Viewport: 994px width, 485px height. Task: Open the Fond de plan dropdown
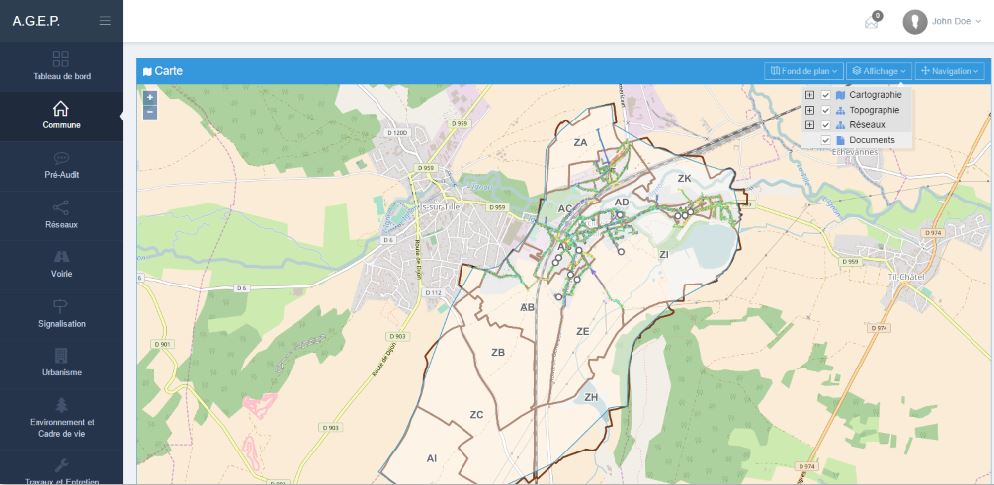804,71
